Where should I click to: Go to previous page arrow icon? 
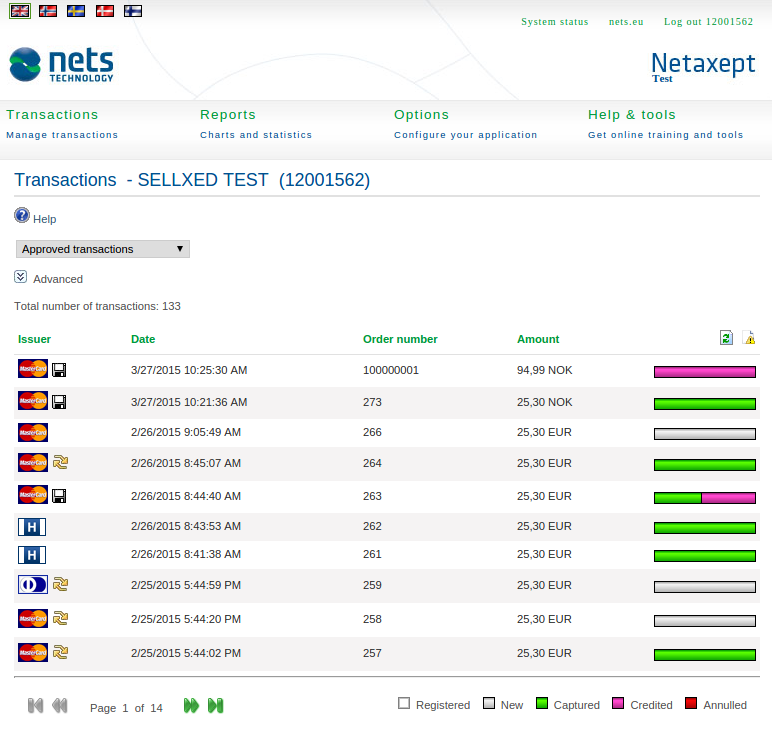[60, 705]
